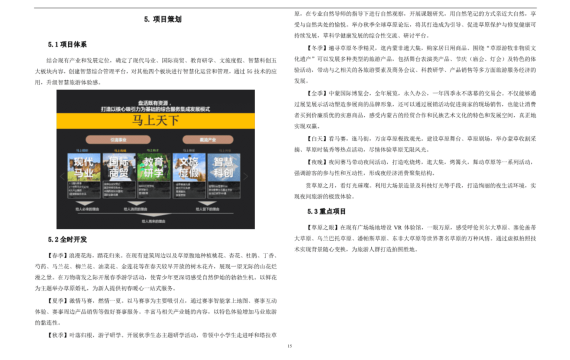
Task: Click the left carousel arrow in diagram
Action: (x=62, y=176)
